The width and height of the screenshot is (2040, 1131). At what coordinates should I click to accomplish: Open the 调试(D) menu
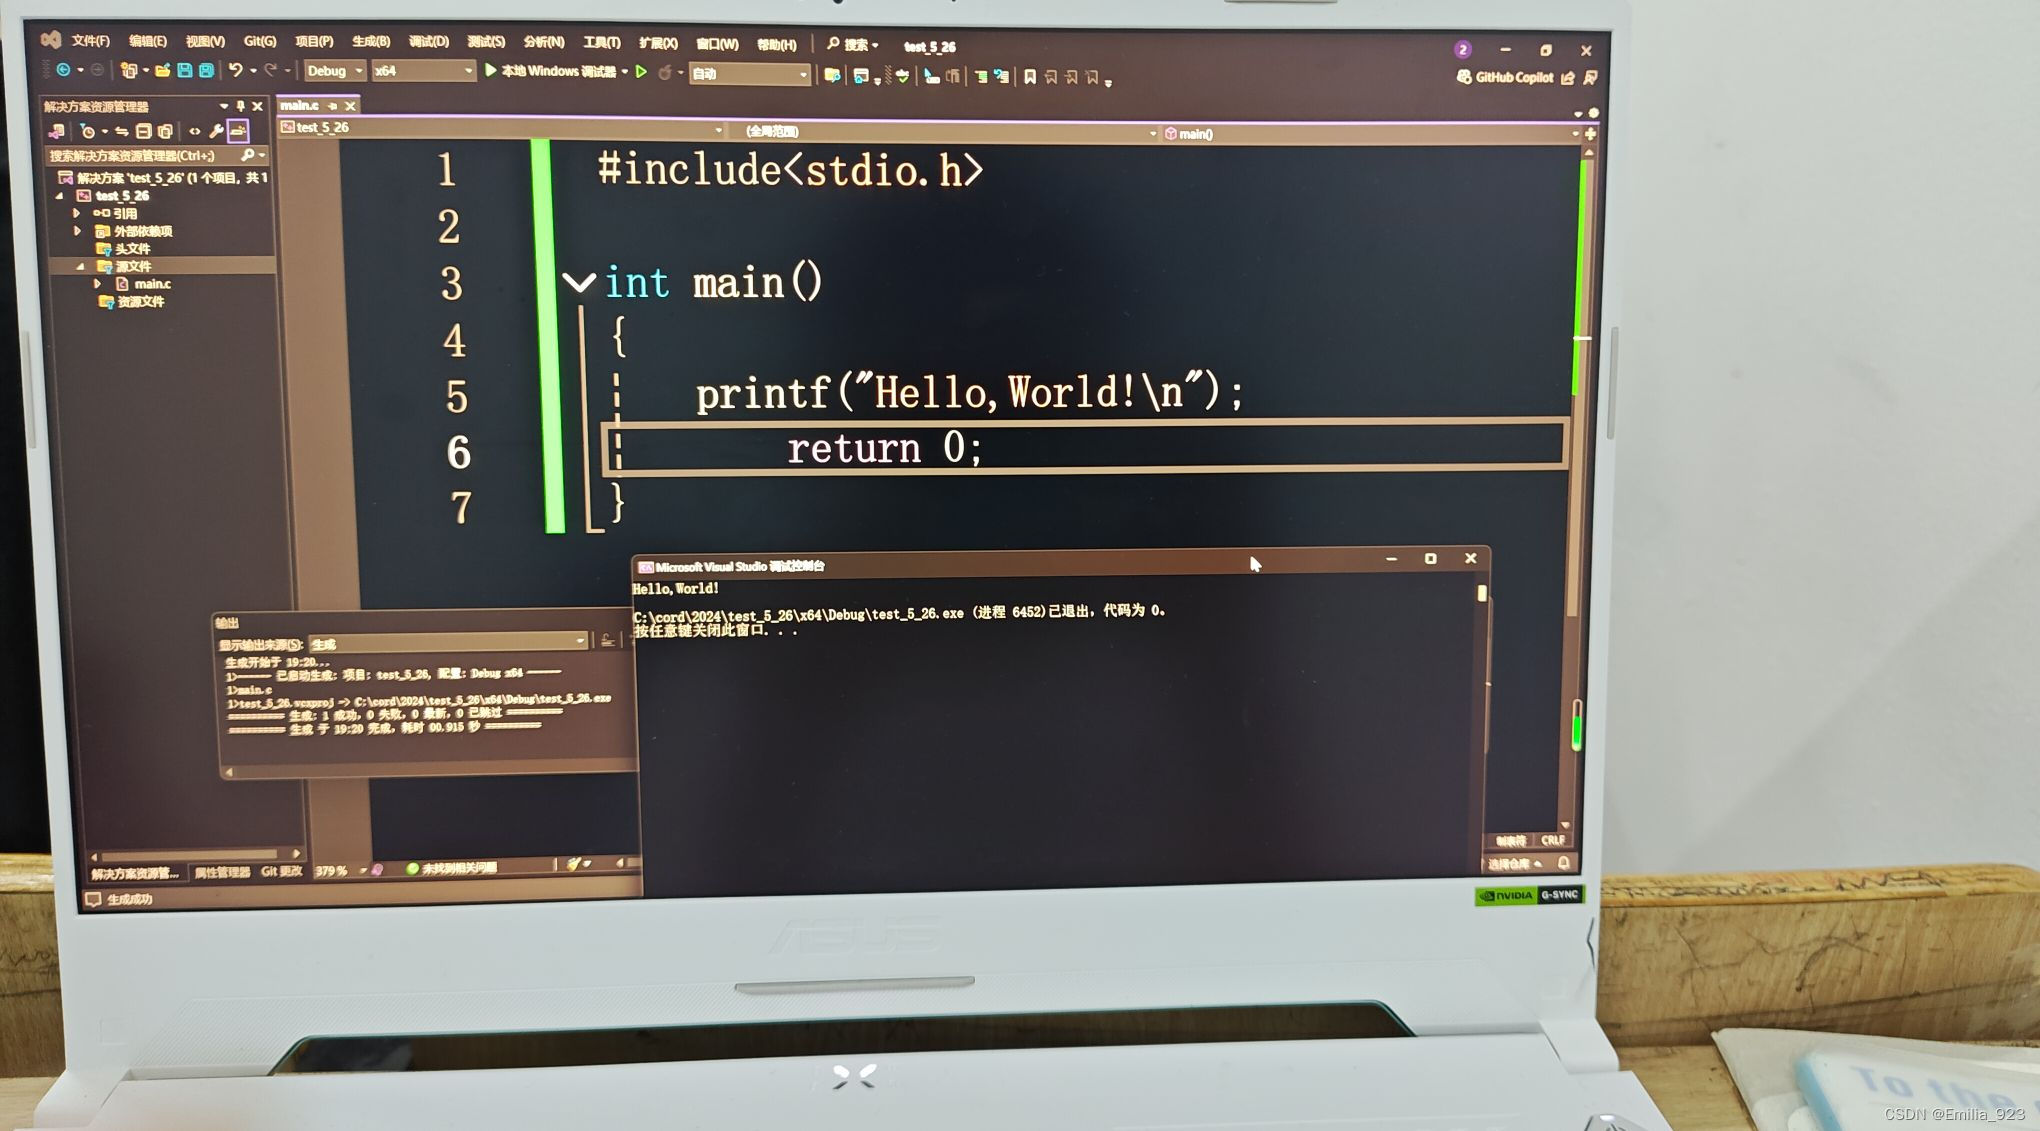click(428, 41)
